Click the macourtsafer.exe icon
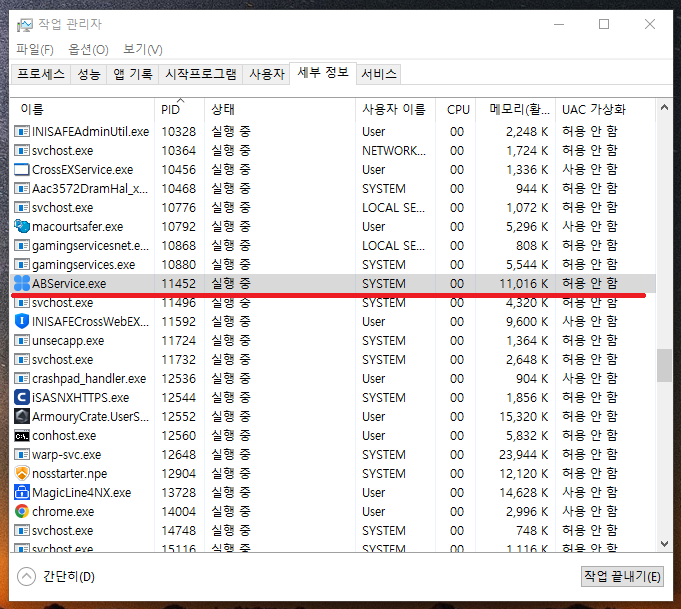The width and height of the screenshot is (681, 609). [x=22, y=226]
